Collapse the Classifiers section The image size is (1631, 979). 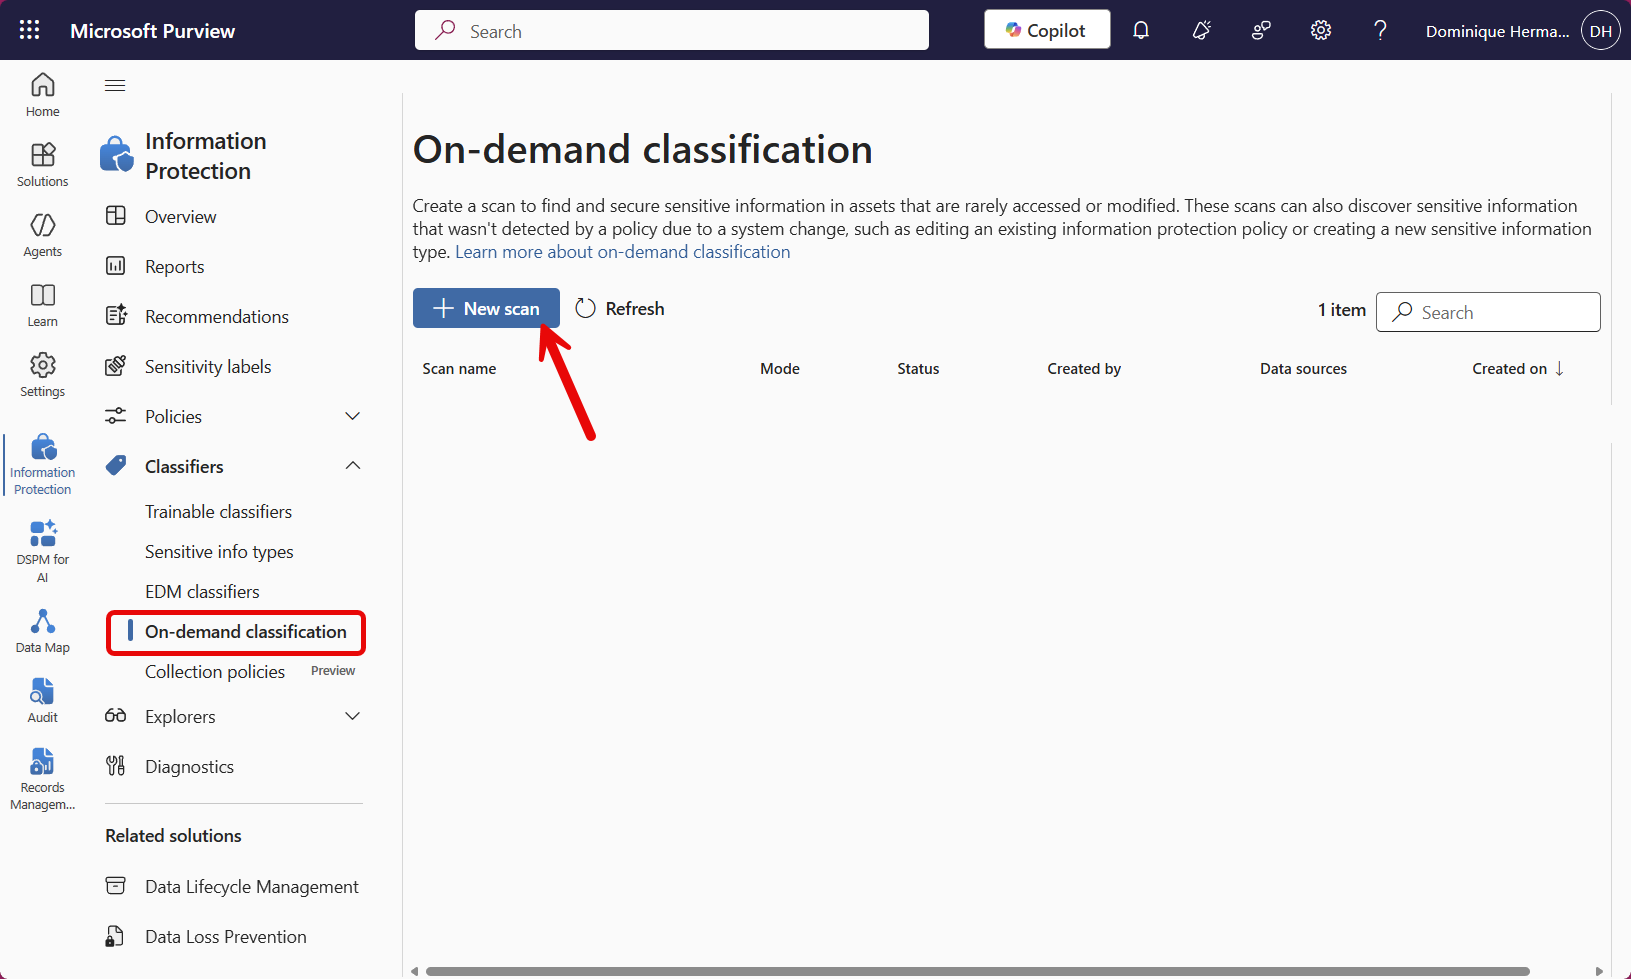[352, 465]
